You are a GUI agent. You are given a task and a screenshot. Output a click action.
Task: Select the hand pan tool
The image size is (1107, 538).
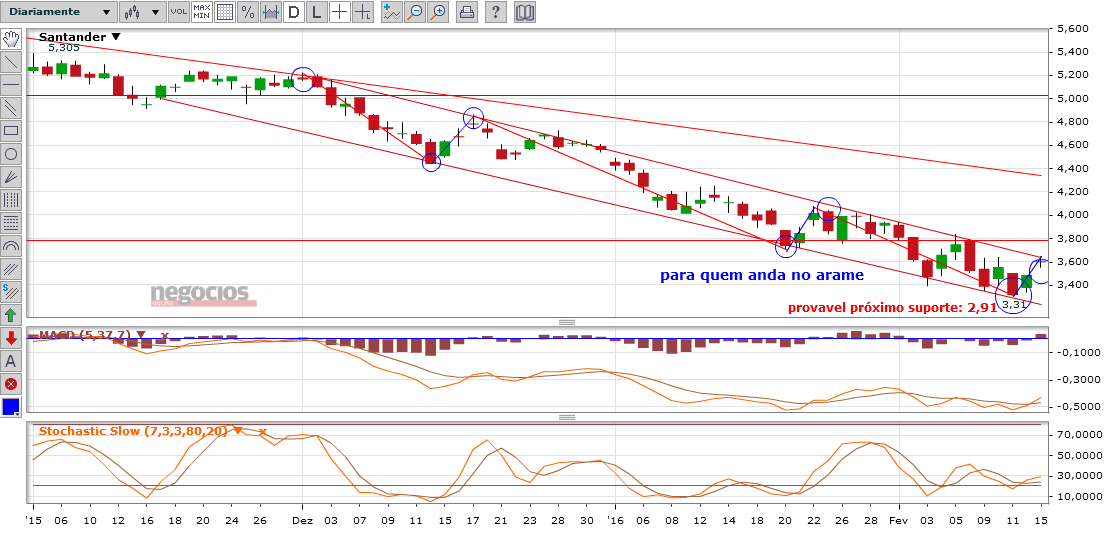11,38
